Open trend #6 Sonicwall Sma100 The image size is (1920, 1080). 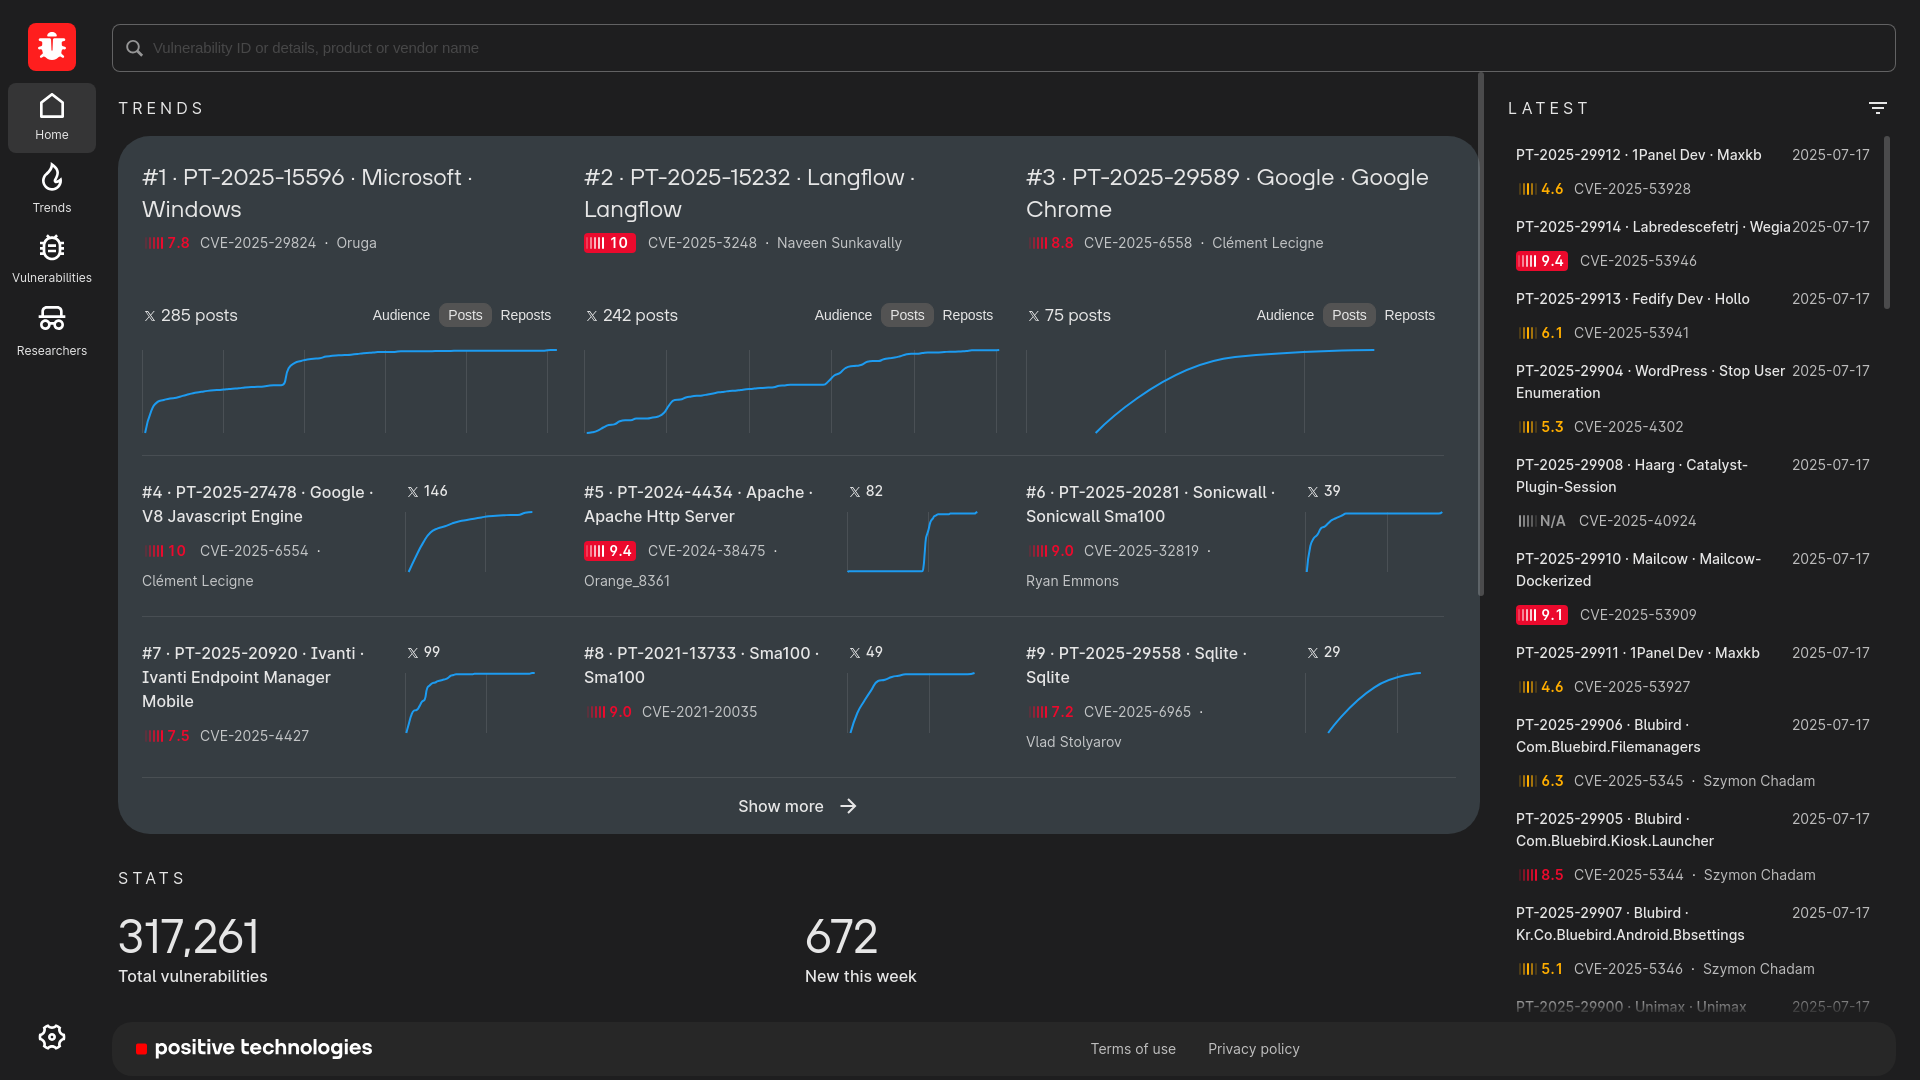(x=1150, y=504)
